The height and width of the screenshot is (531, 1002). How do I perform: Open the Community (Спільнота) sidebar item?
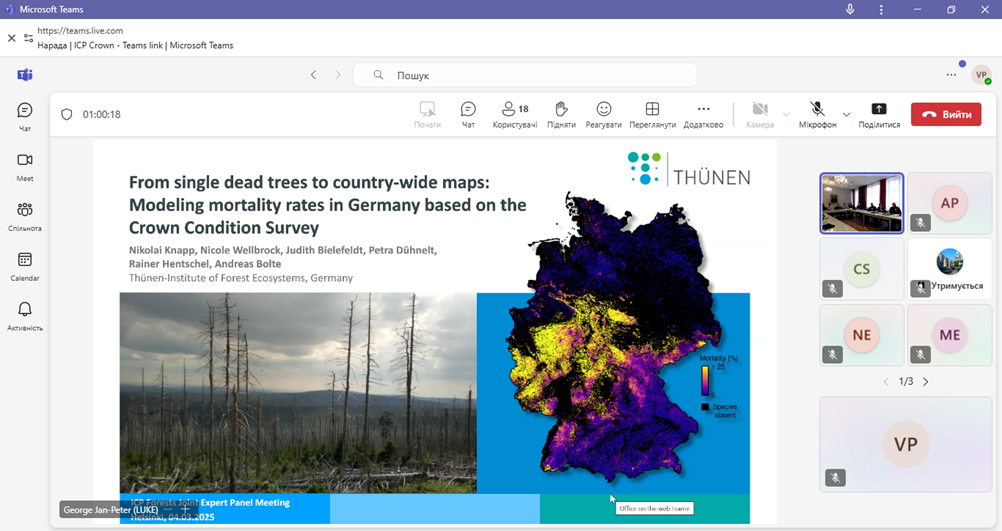pyautogui.click(x=24, y=217)
